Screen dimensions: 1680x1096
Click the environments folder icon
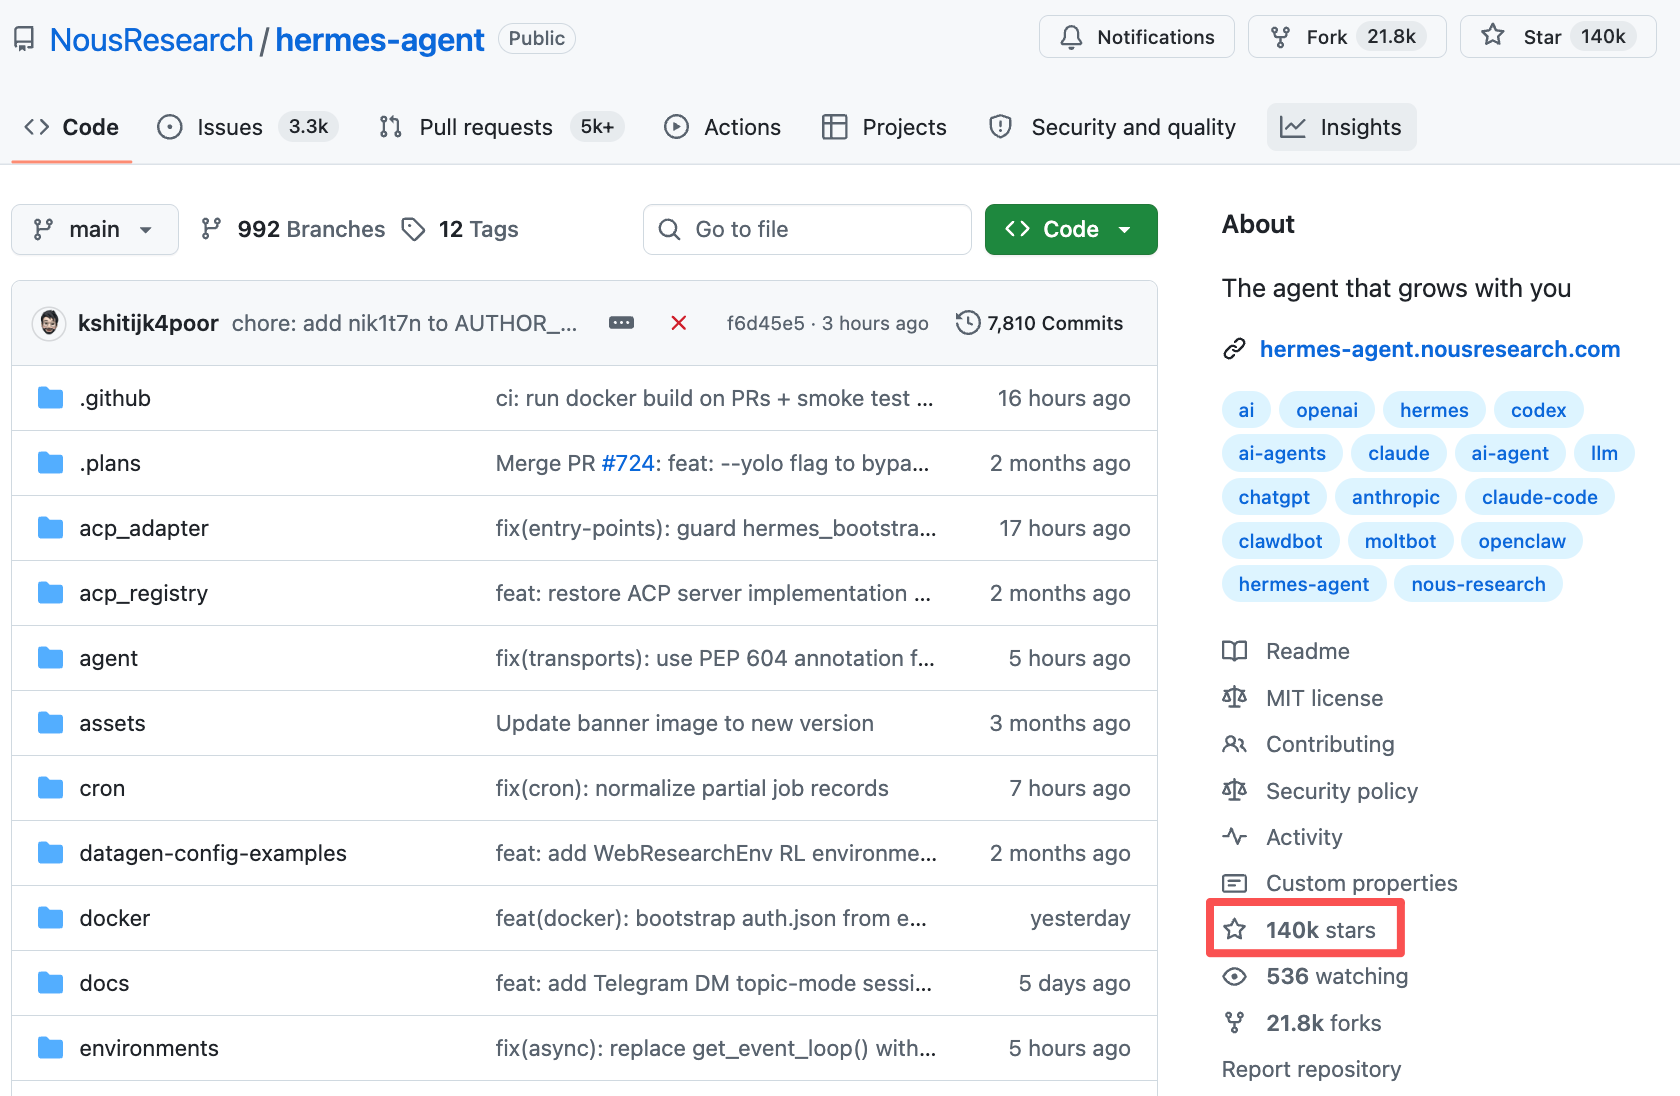[50, 1048]
